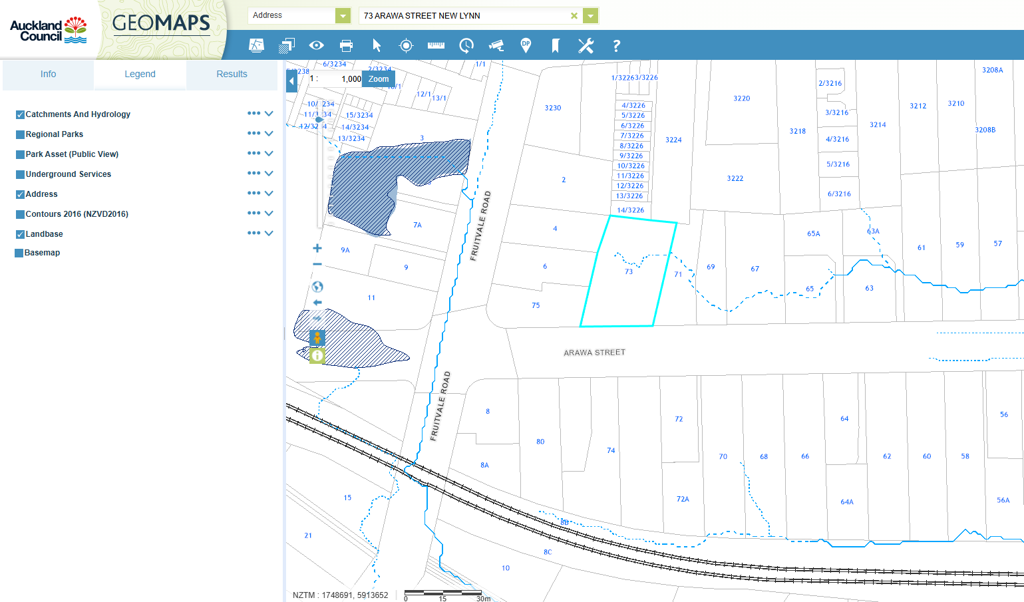Uncheck Catchments And Hydrology layer
This screenshot has width=1024, height=602.
[x=20, y=115]
